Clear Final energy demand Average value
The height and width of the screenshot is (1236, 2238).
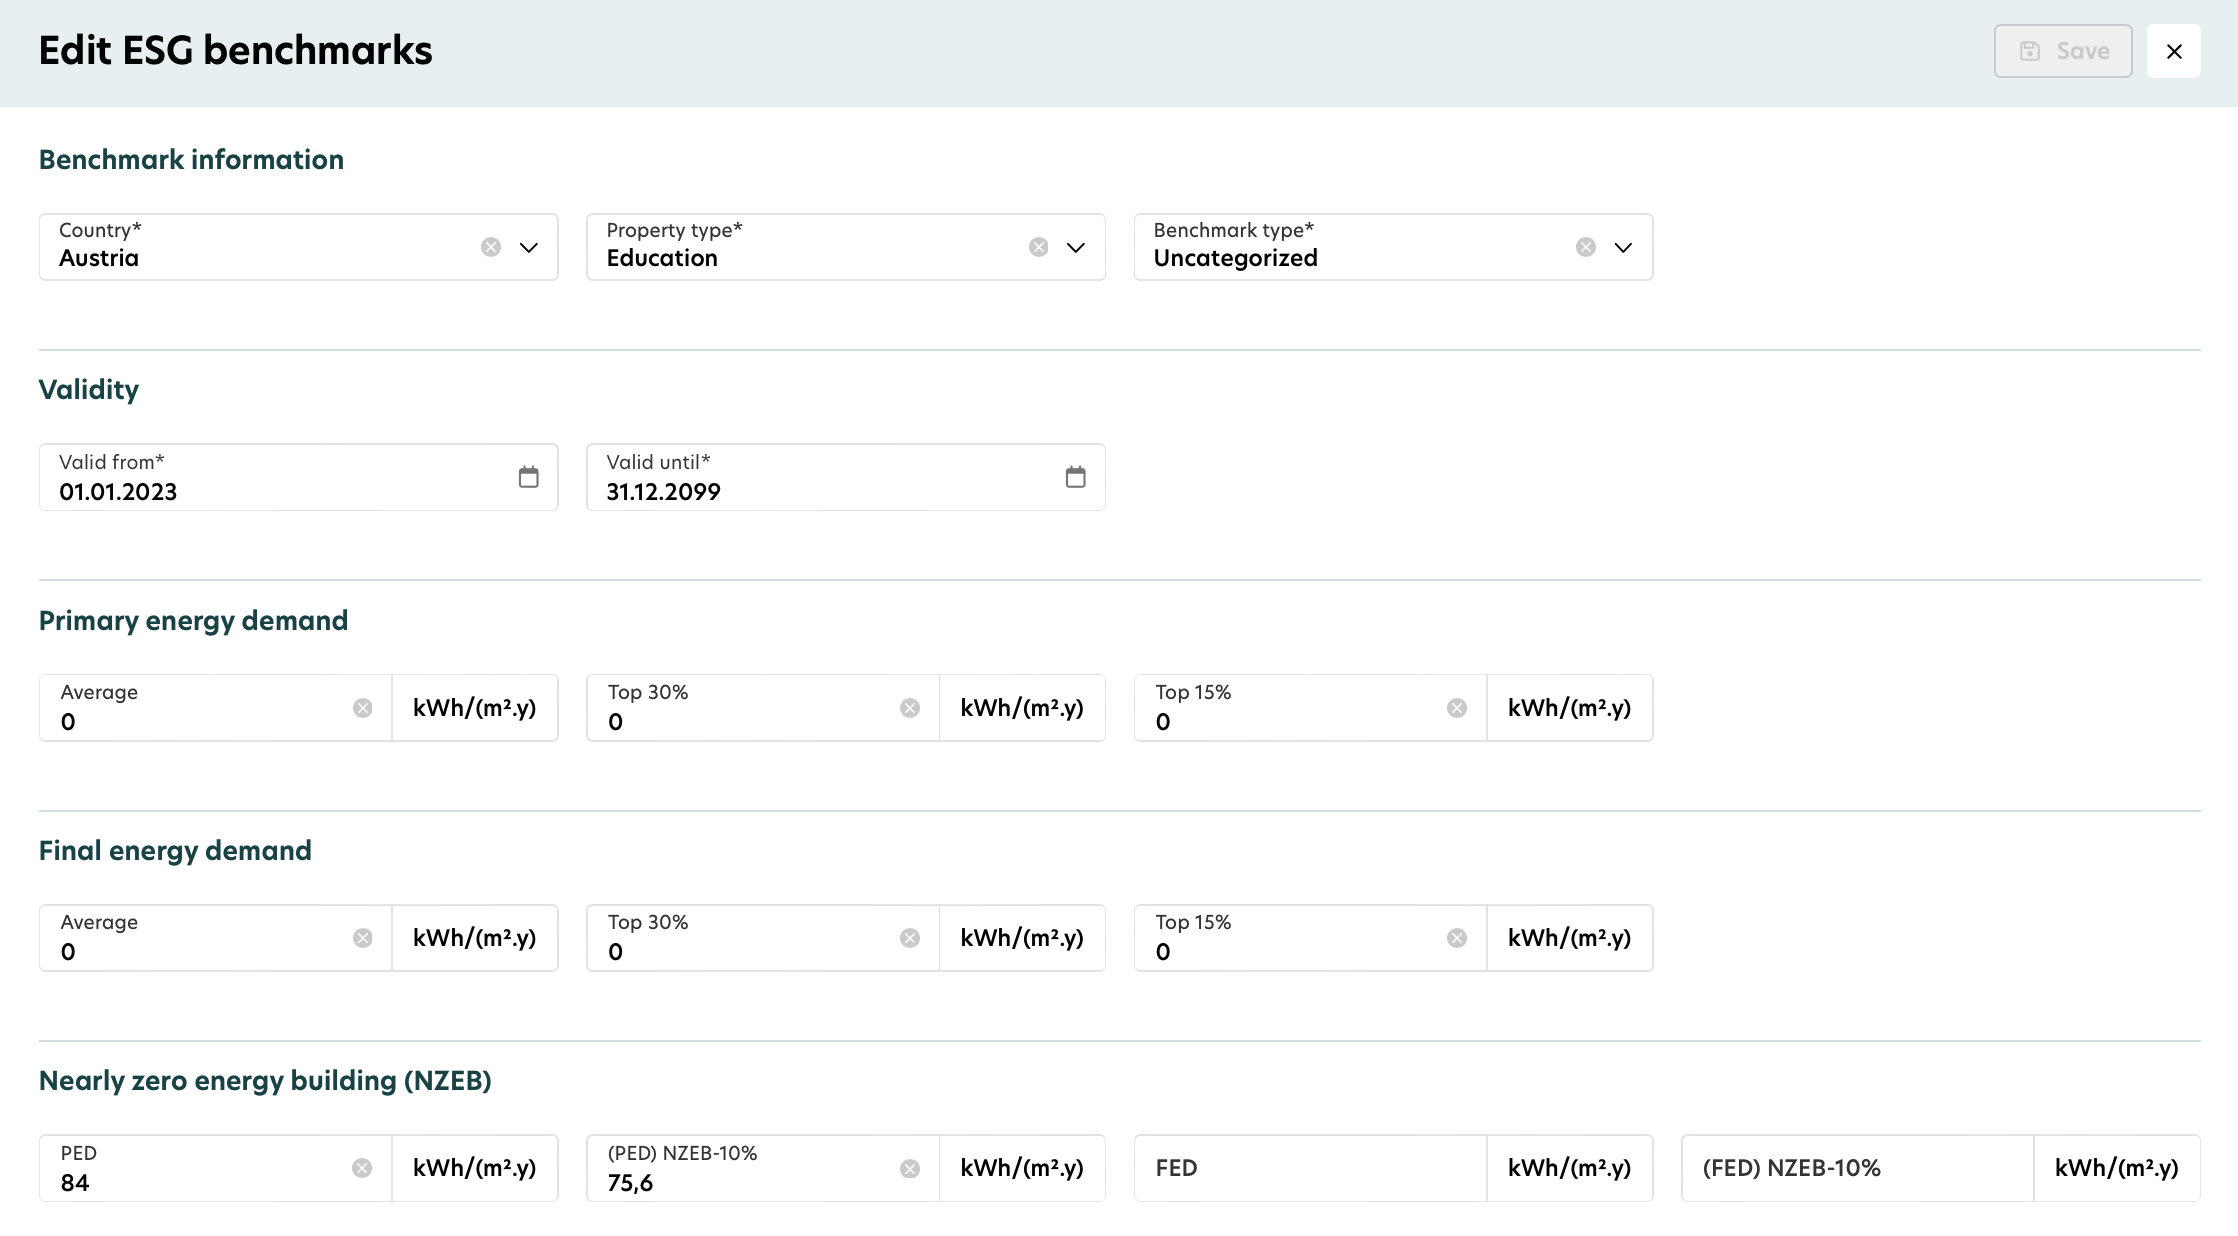[362, 938]
